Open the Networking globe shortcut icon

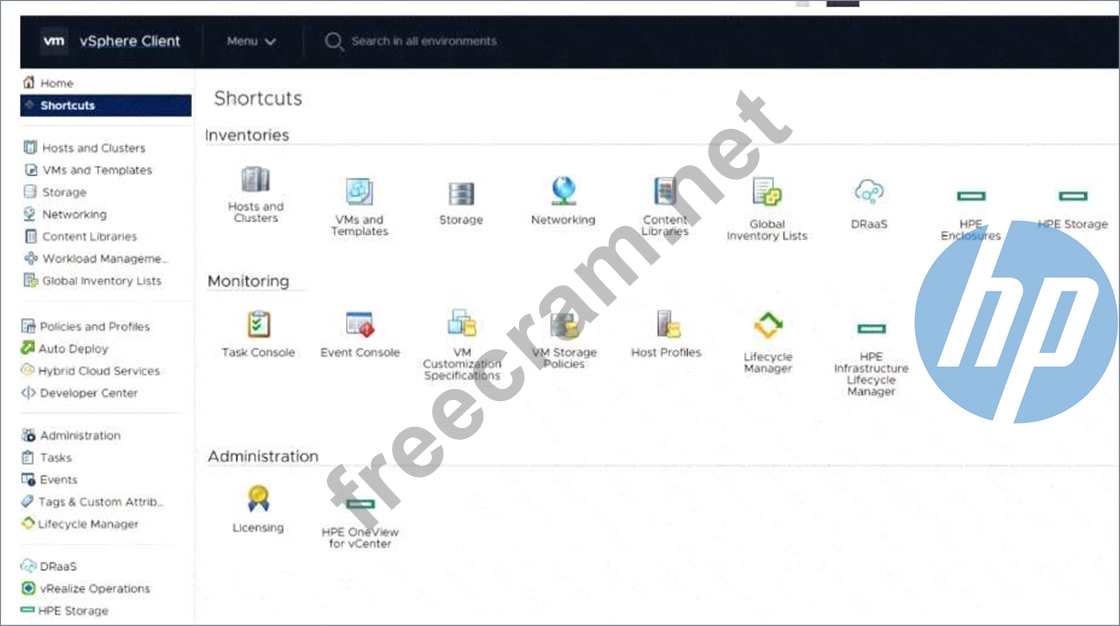(x=563, y=191)
